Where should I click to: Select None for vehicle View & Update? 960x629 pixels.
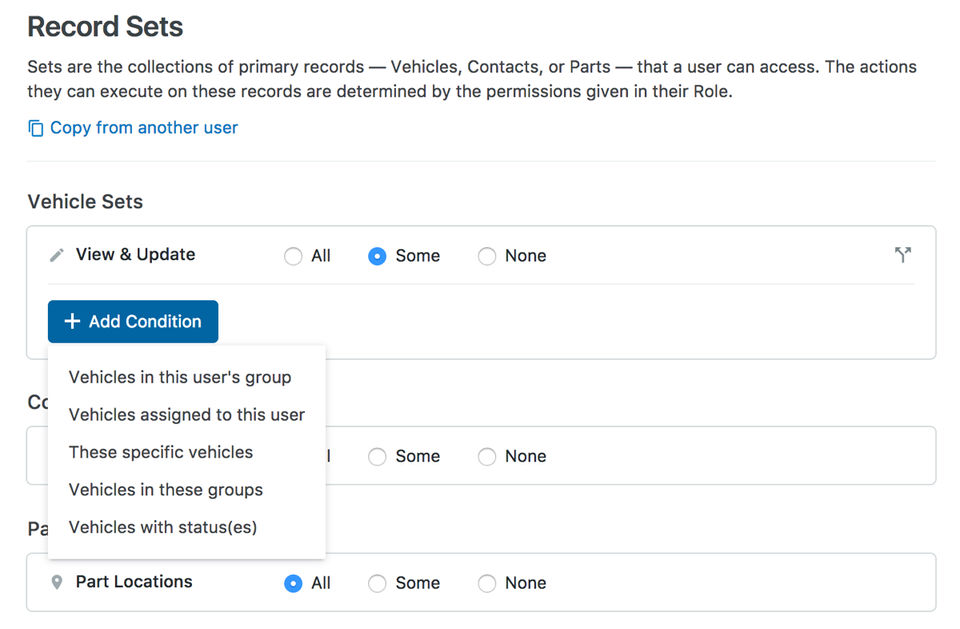pos(487,256)
